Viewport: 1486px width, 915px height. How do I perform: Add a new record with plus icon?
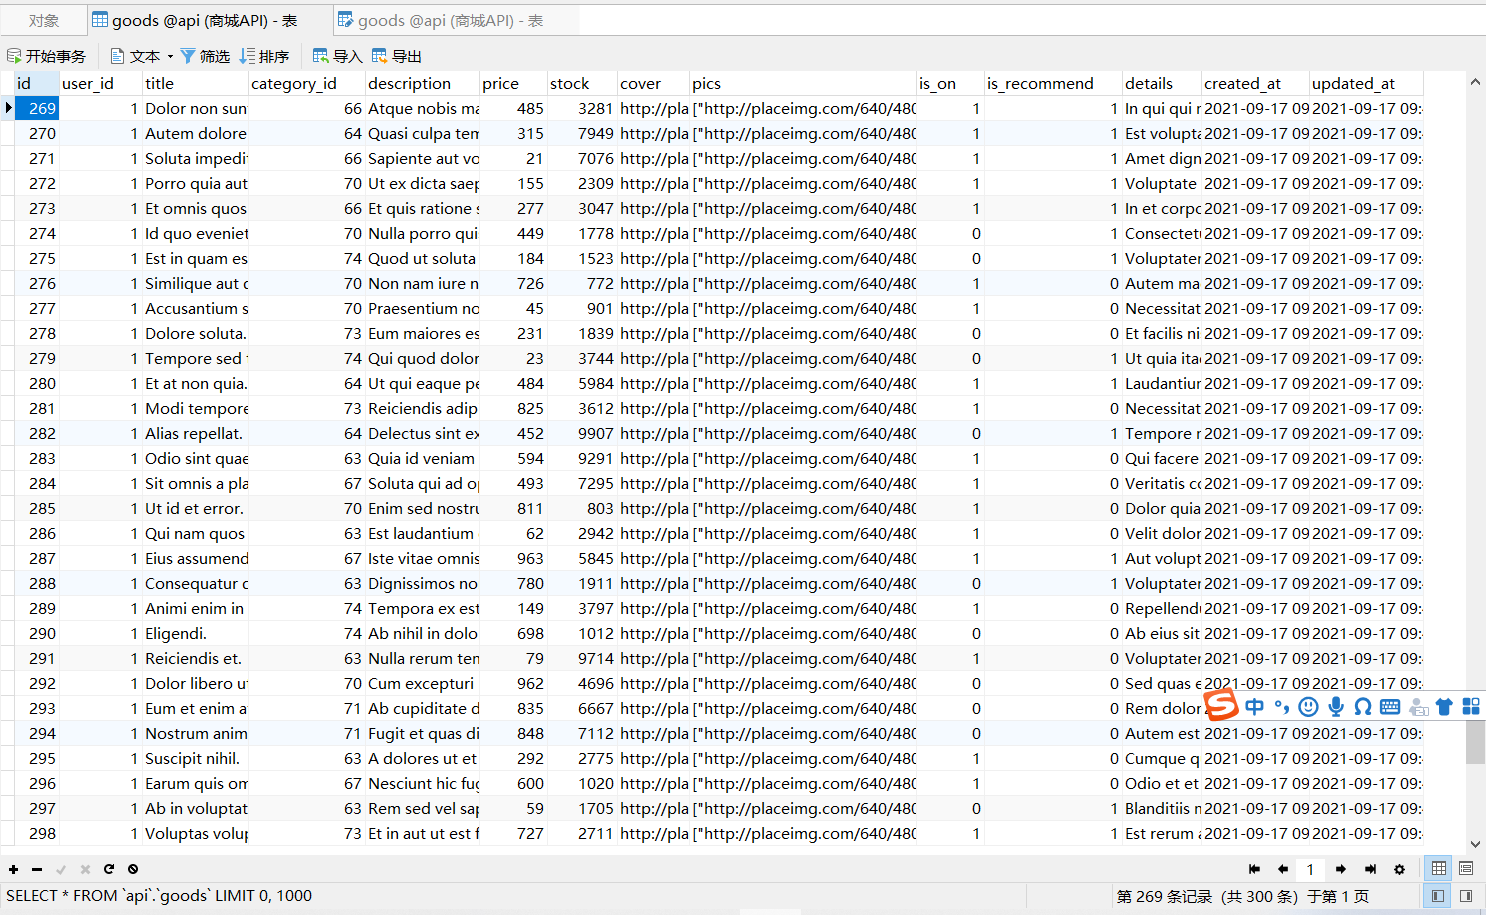pos(13,869)
